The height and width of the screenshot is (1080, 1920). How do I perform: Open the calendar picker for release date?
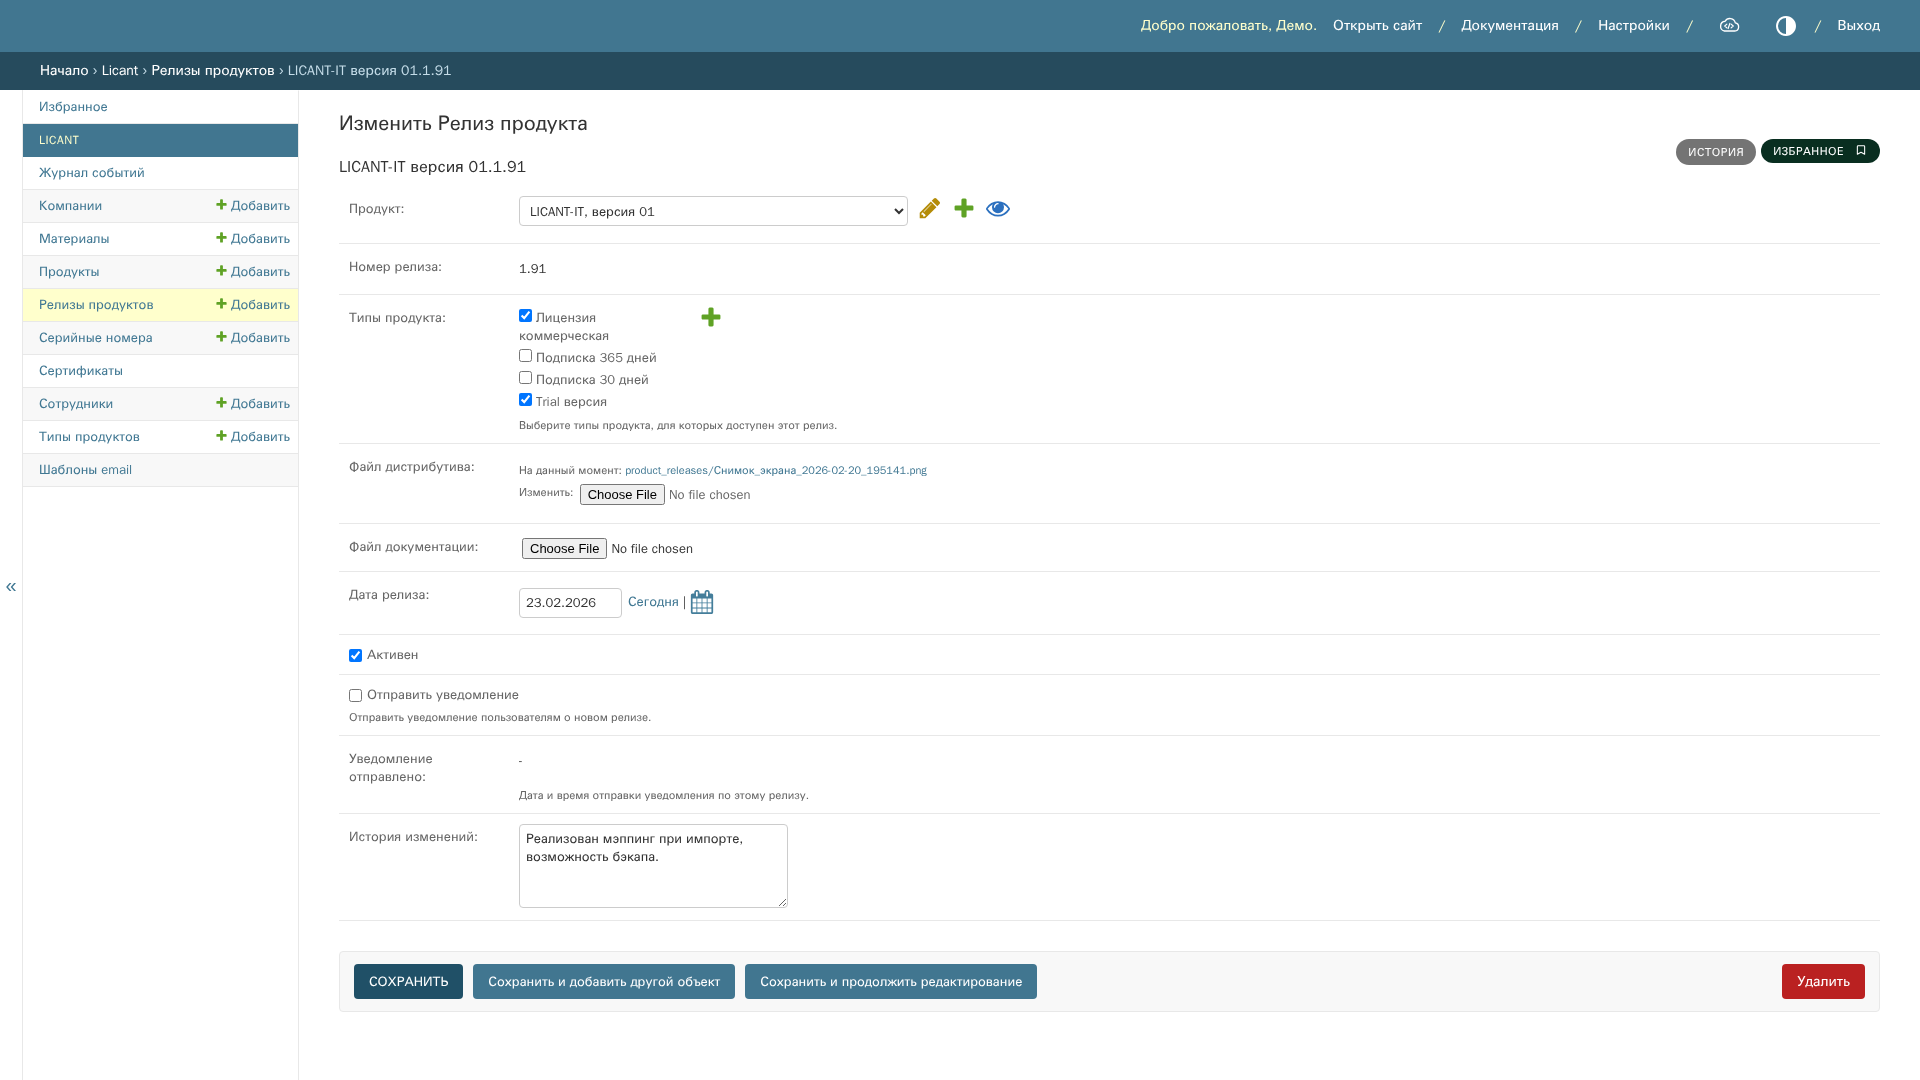702,602
